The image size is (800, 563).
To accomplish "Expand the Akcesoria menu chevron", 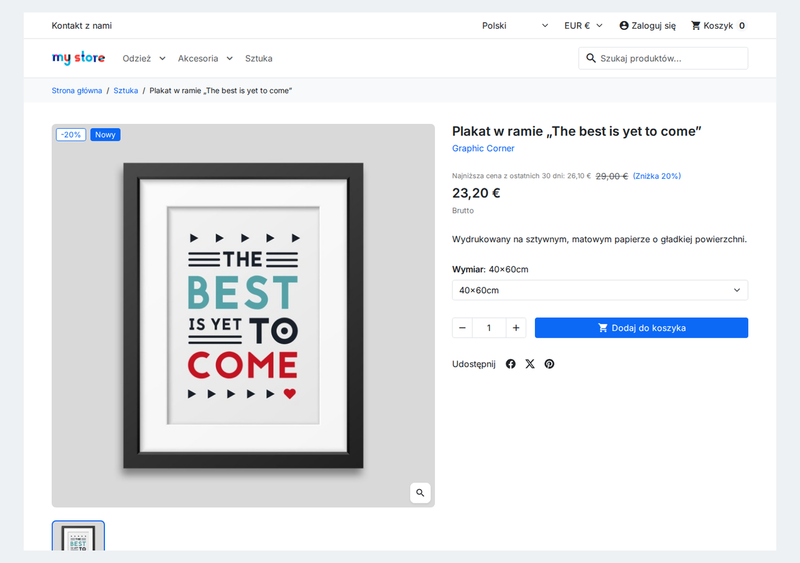I will [x=230, y=59].
